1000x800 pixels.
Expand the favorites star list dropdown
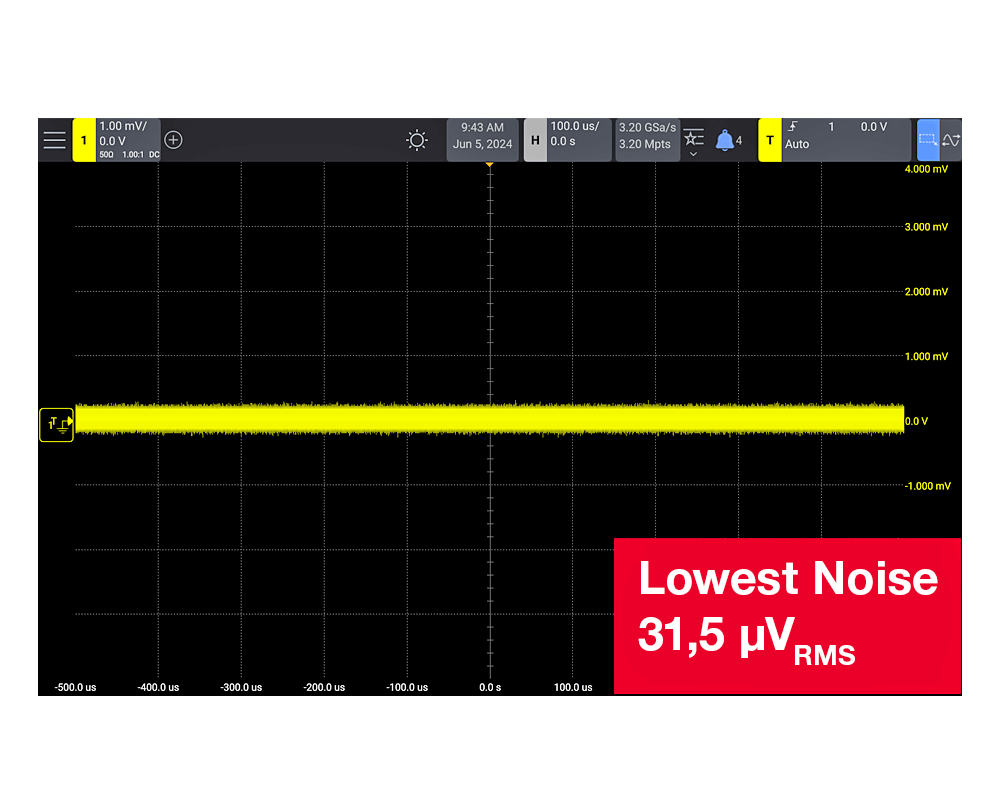[x=693, y=141]
